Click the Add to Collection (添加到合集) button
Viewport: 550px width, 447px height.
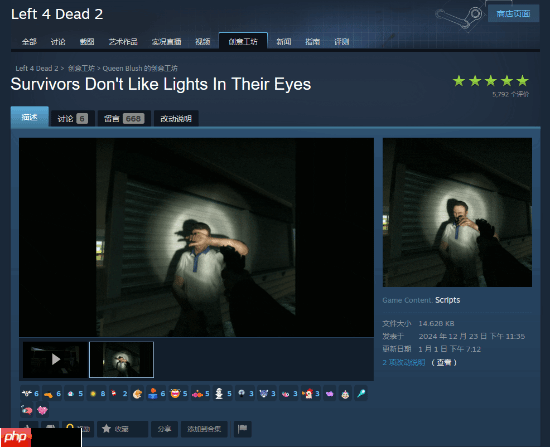coord(204,429)
